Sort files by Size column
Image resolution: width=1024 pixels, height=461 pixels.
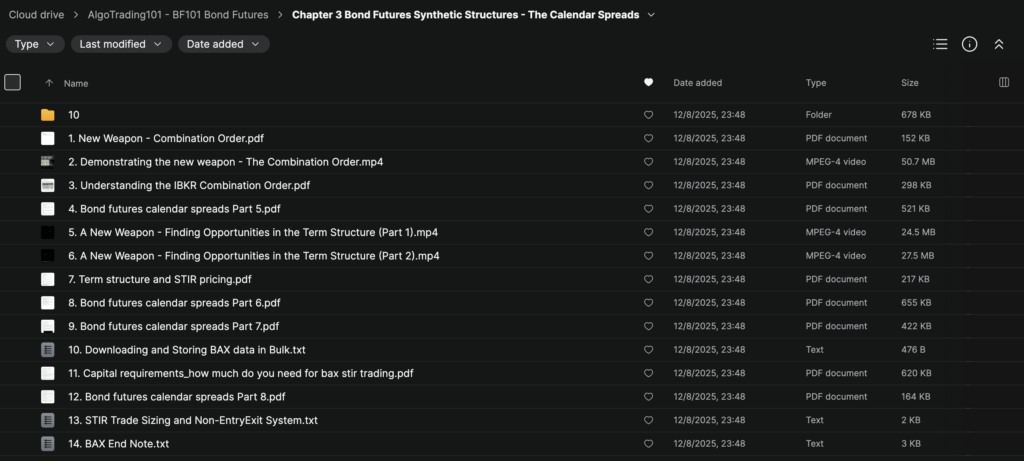coord(910,83)
